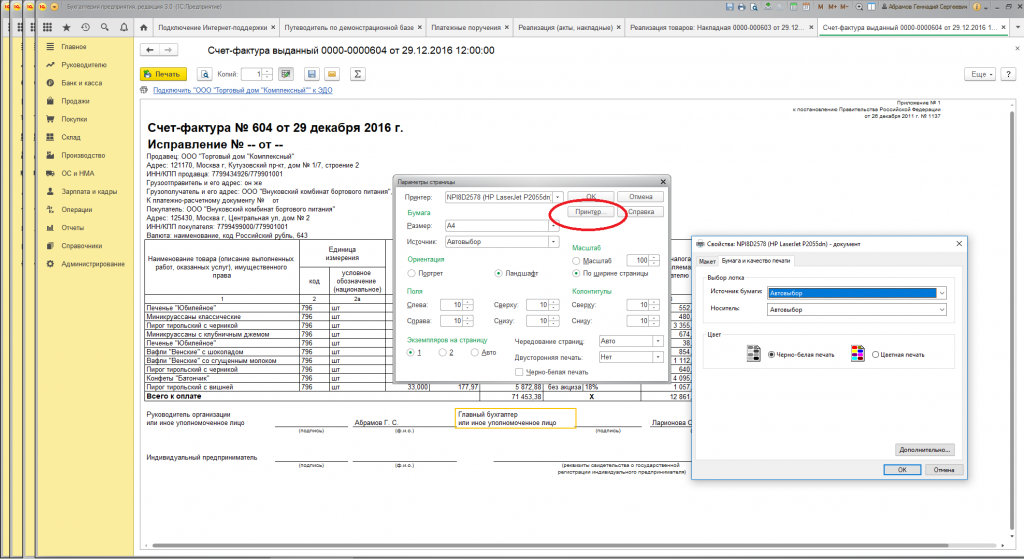The image size is (1024, 560).
Task: Click the M memory button
Action: click(x=820, y=7)
